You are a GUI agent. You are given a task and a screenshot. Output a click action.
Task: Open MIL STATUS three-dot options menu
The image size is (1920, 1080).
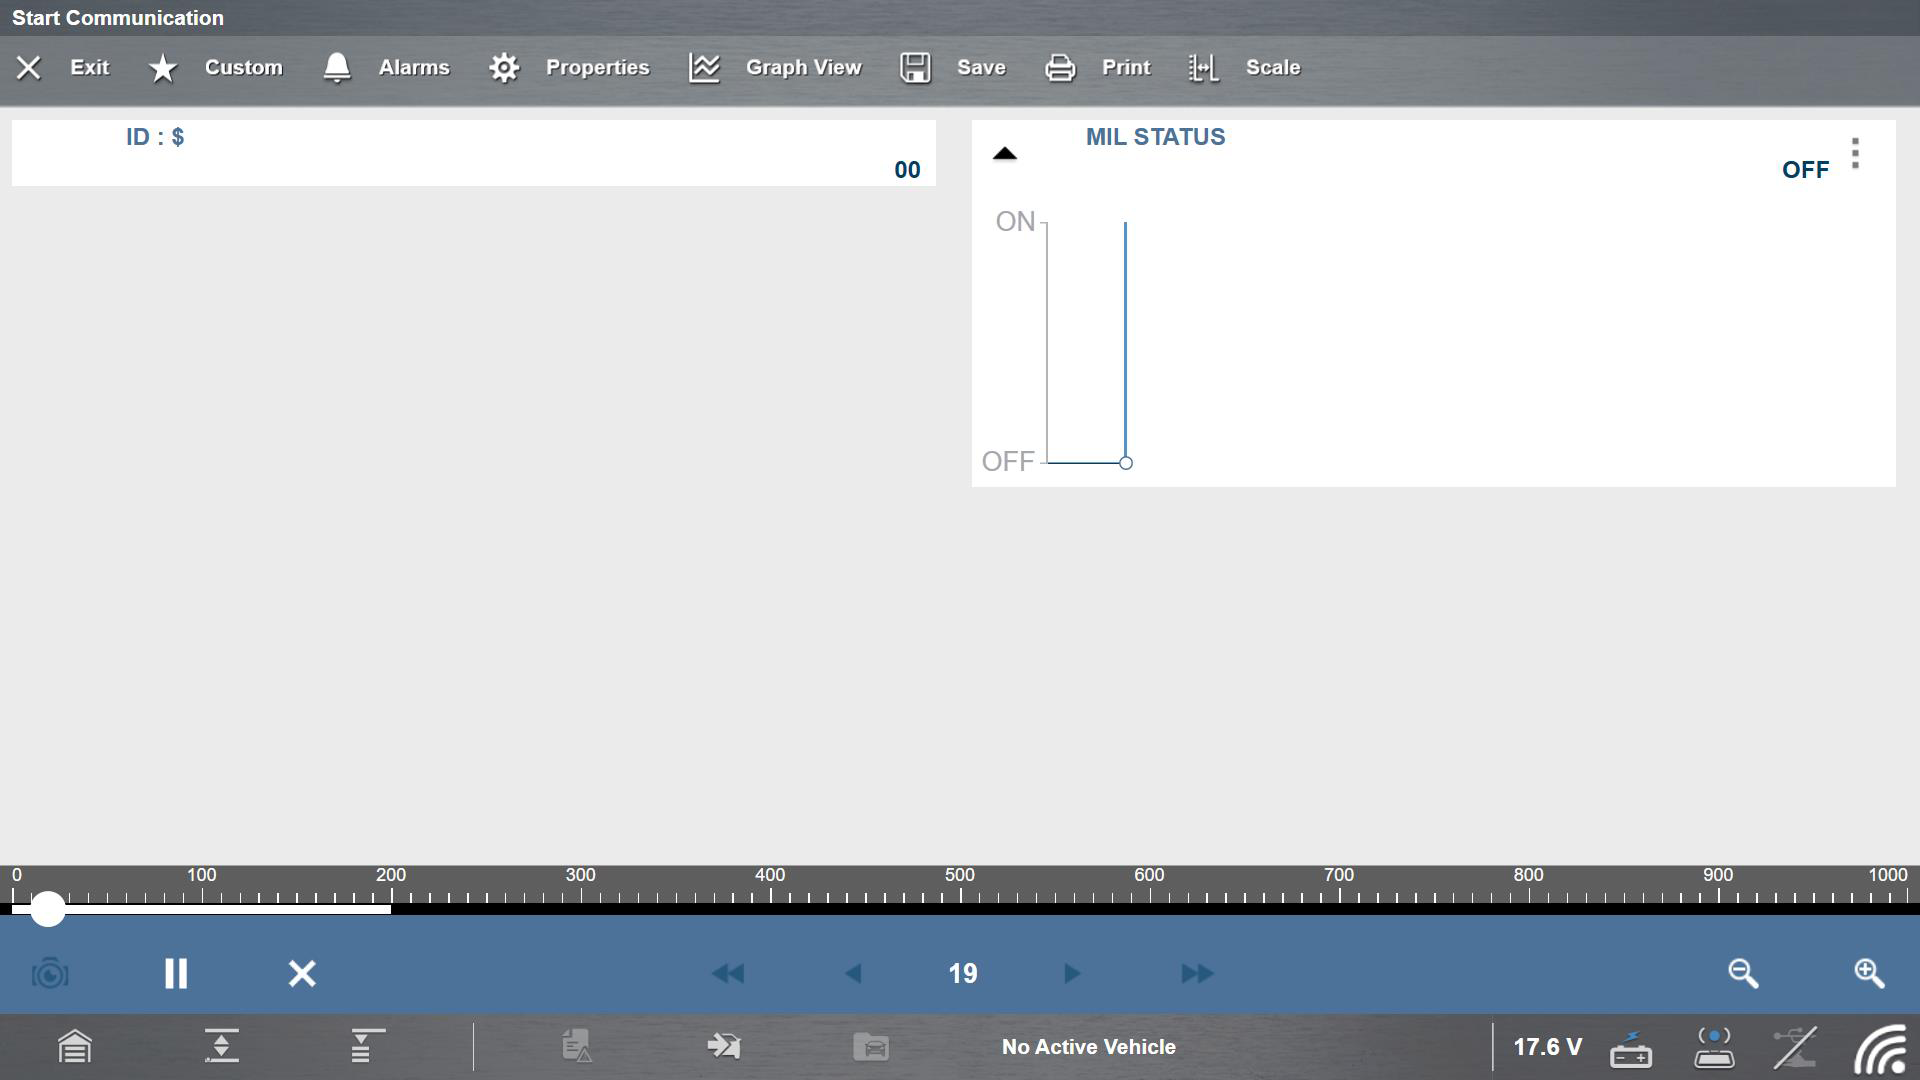coord(1855,154)
